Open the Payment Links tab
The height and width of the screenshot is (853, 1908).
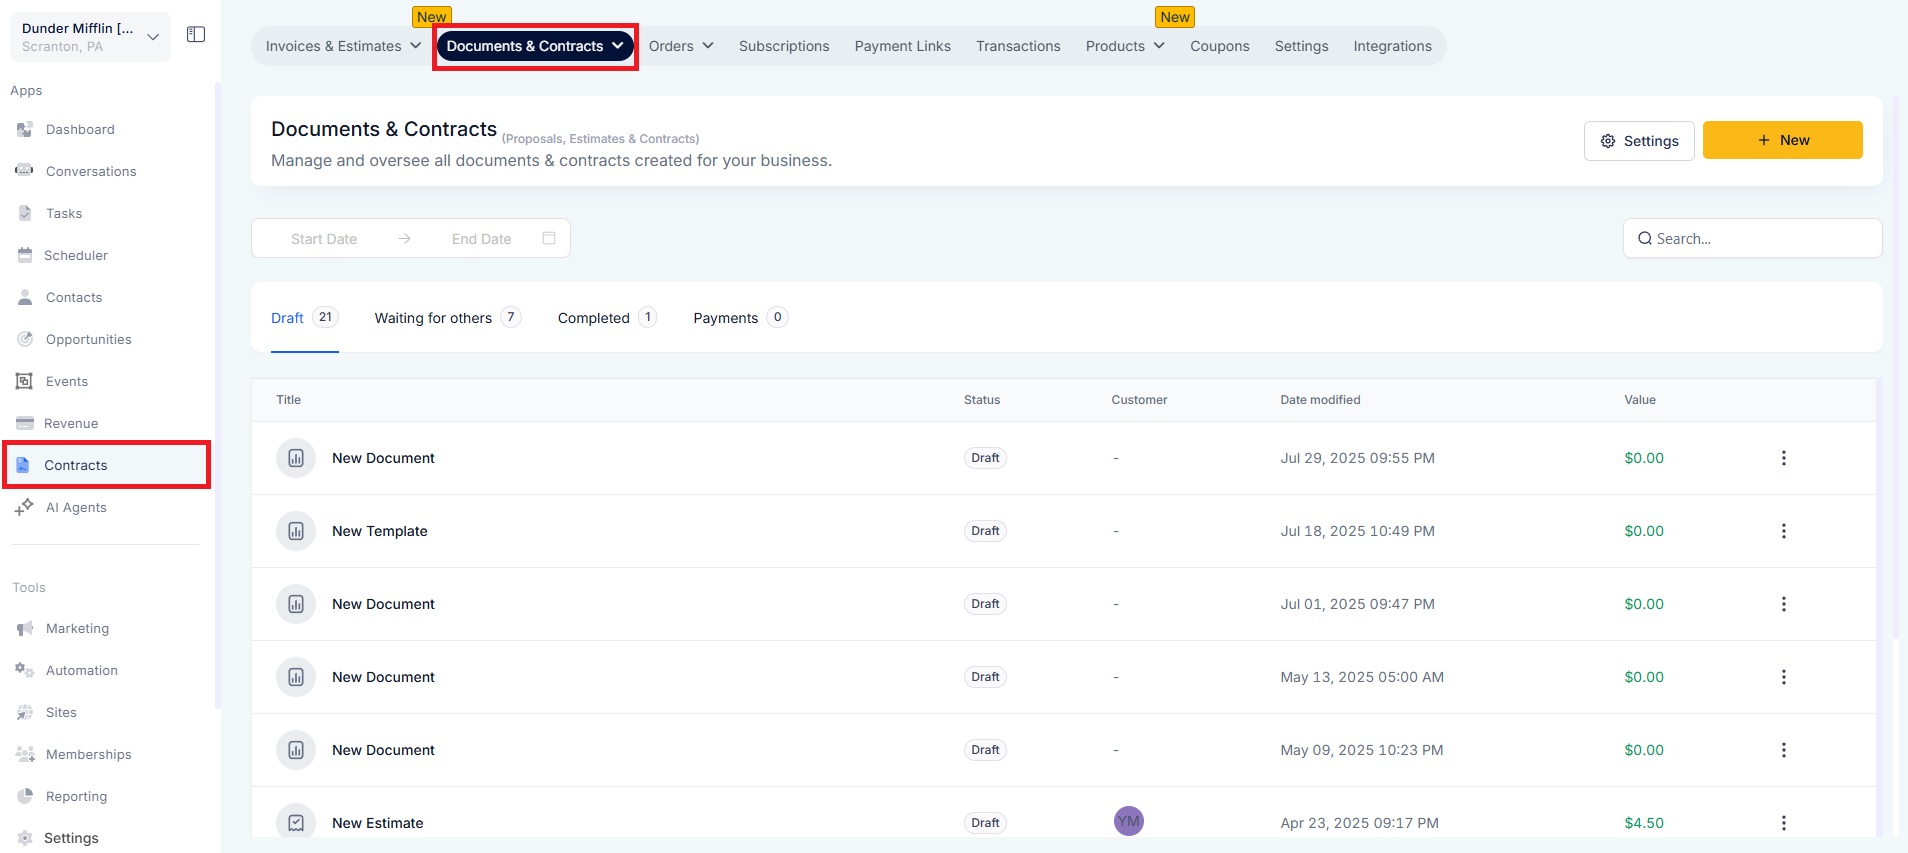pos(902,46)
